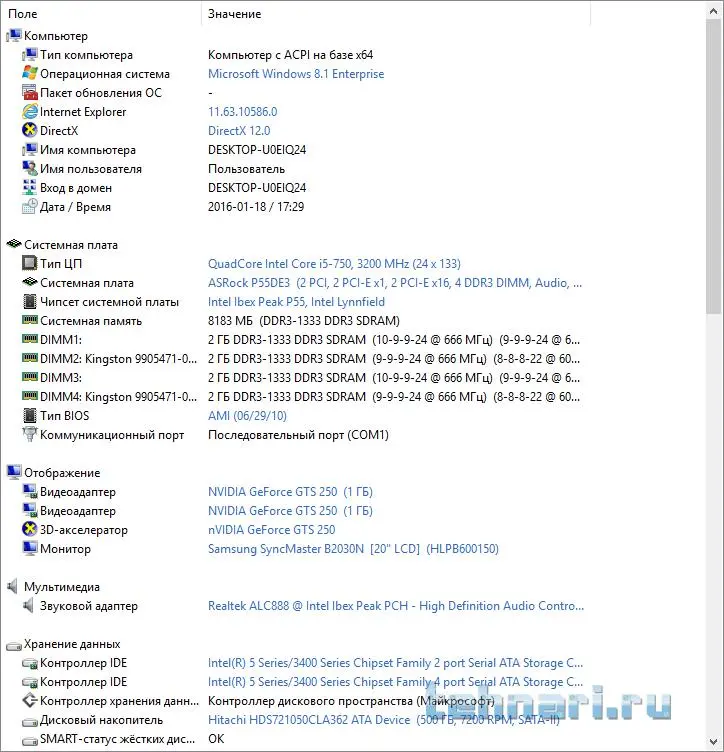Click the Дата / Время calendar icon
Viewport: 724px width, 752px height.
(29, 207)
